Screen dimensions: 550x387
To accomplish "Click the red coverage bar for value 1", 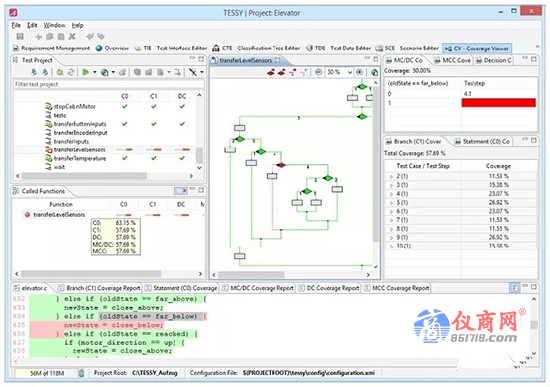I will pyautogui.click(x=498, y=103).
